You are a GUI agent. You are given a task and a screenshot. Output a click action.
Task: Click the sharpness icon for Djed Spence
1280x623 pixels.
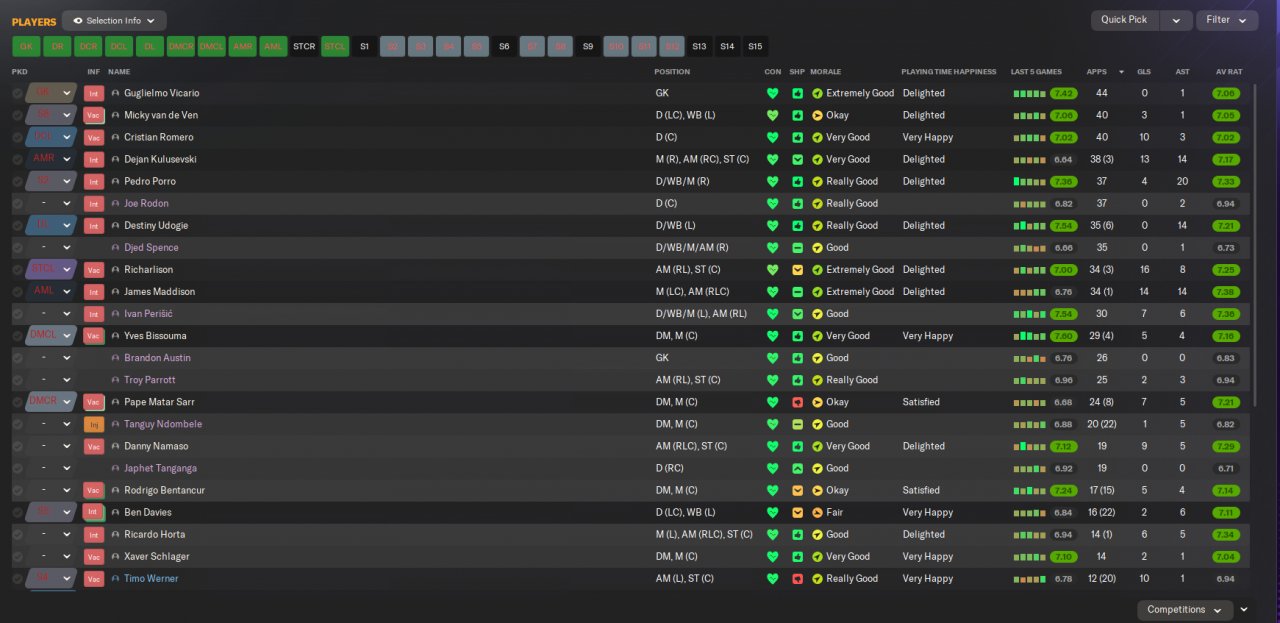click(x=797, y=247)
